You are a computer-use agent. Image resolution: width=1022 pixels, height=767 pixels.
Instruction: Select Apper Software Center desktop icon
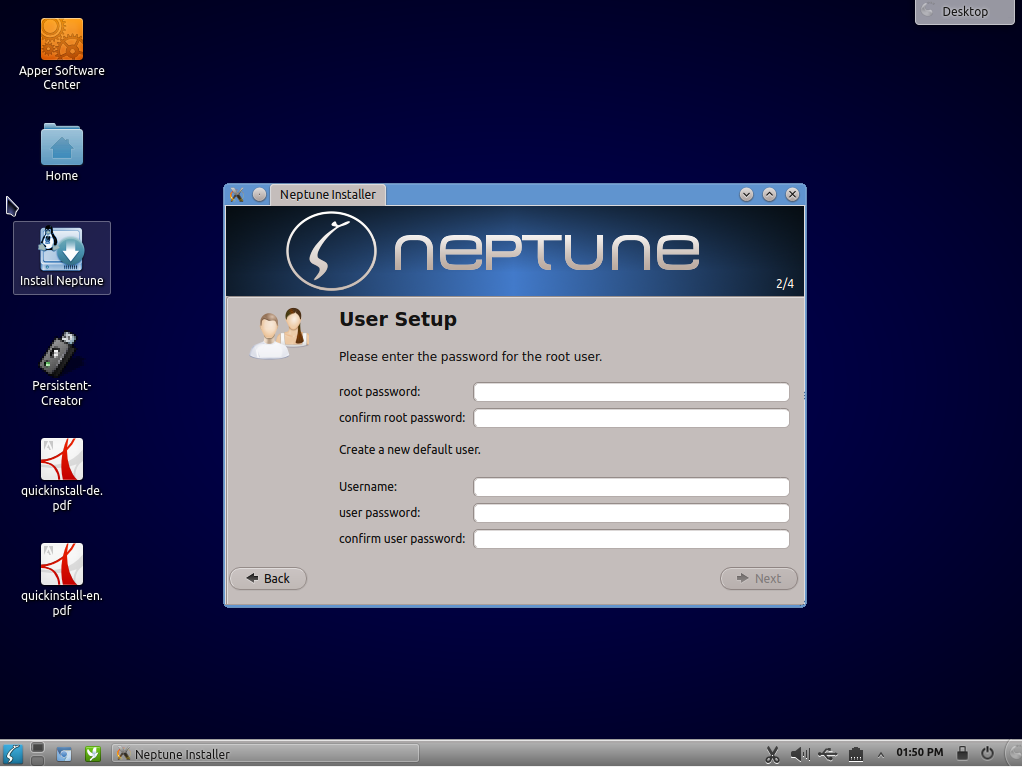pos(62,55)
